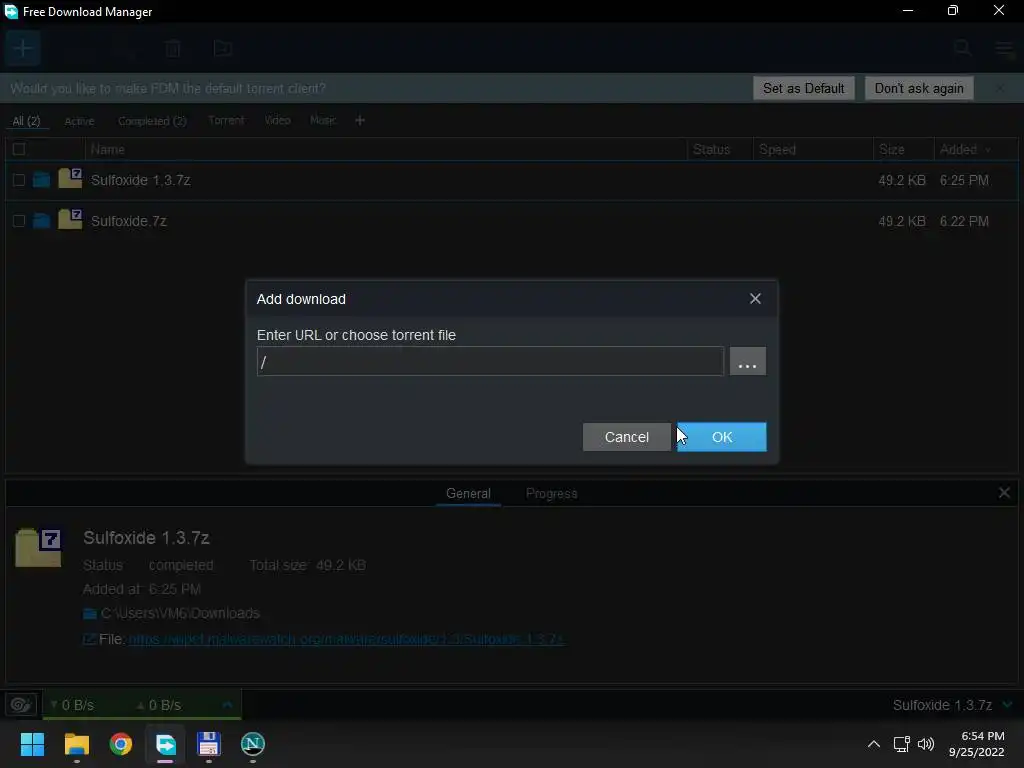Image resolution: width=1024 pixels, height=768 pixels.
Task: Add a new tag with plus icon
Action: (360, 120)
